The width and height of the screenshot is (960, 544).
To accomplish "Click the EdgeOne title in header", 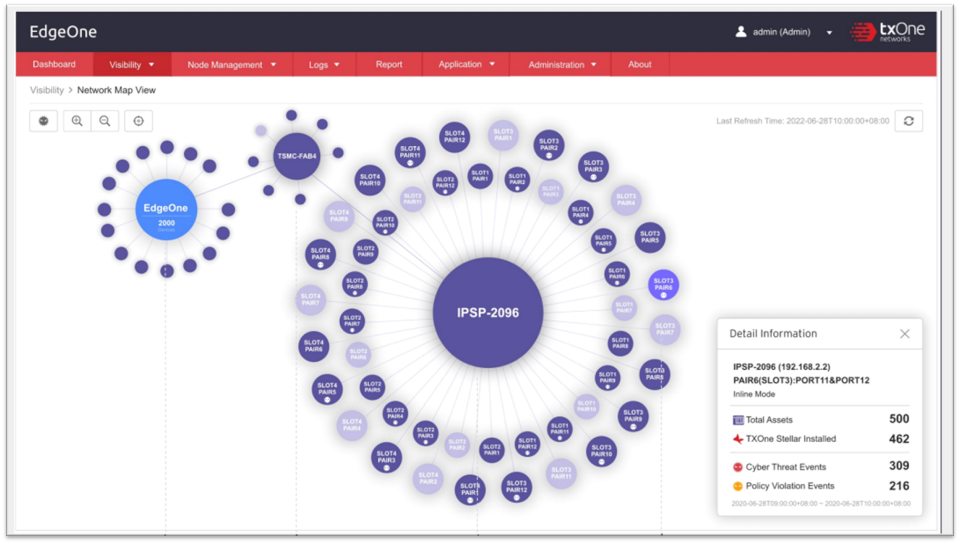I will coord(63,32).
